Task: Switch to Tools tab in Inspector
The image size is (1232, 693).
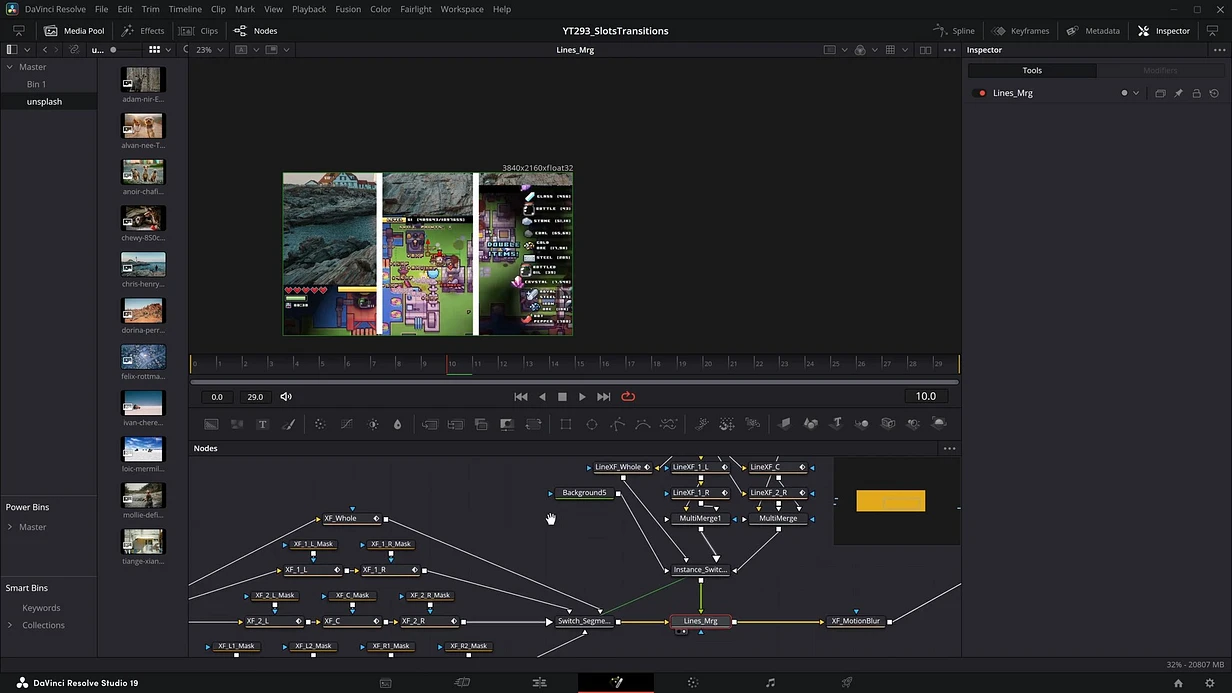Action: tap(1032, 71)
